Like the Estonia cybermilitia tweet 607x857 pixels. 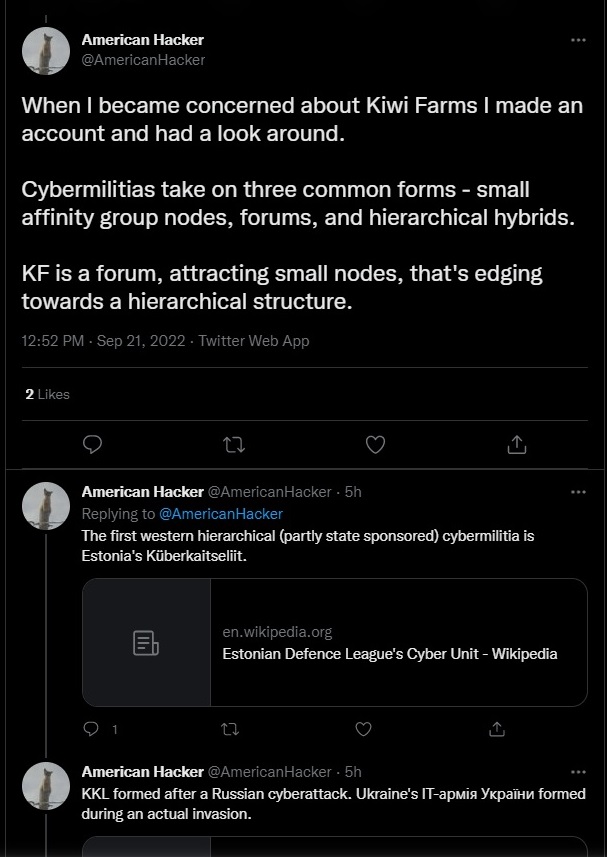[363, 730]
